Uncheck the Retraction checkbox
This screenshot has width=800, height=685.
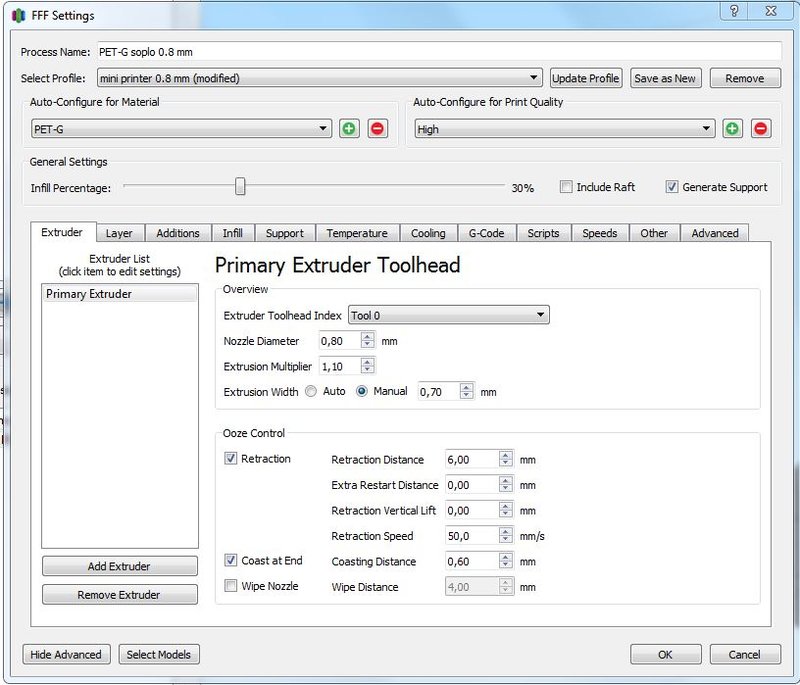point(231,459)
